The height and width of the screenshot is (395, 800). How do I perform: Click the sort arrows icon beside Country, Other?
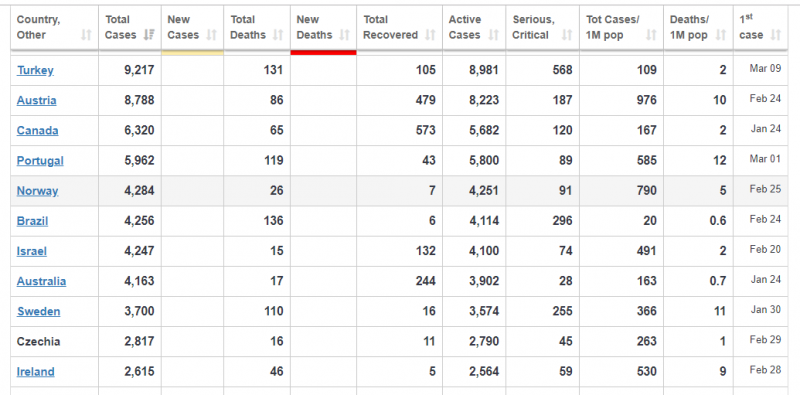[86, 35]
